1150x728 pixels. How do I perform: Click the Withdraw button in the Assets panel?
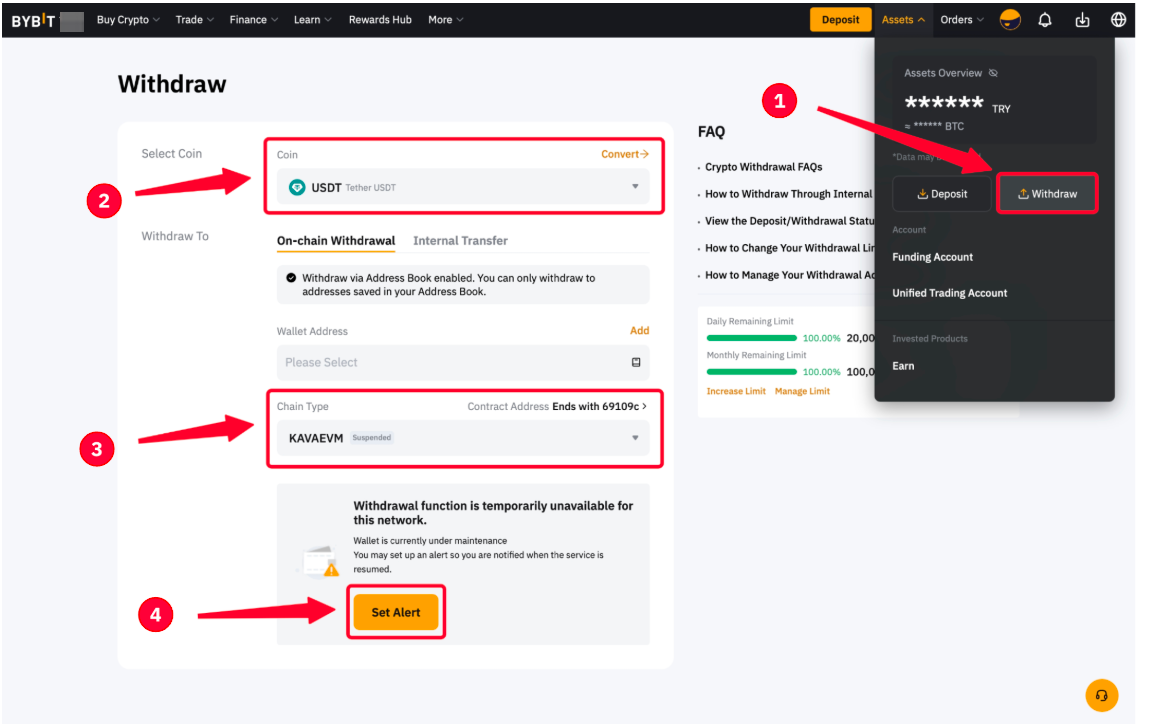pyautogui.click(x=1047, y=194)
